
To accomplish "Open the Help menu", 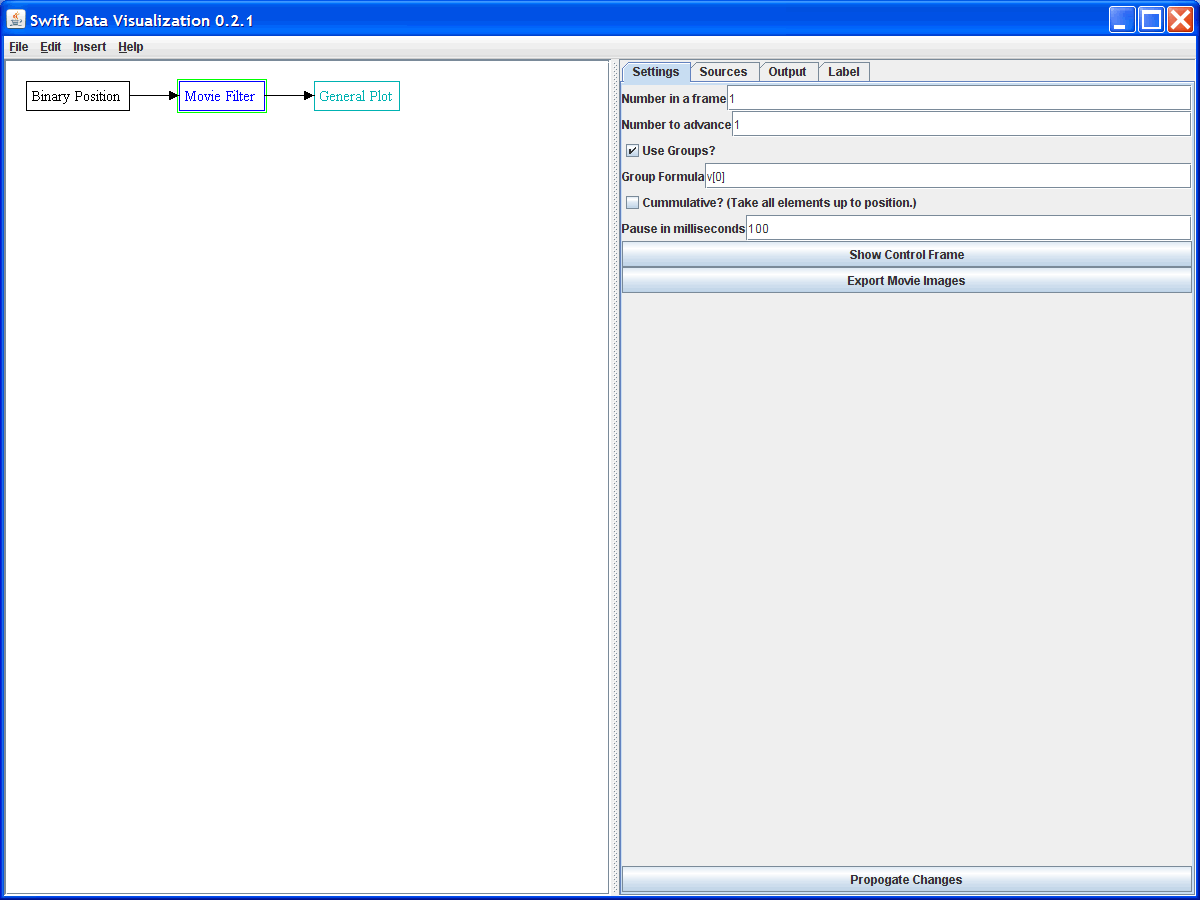I will tap(131, 47).
